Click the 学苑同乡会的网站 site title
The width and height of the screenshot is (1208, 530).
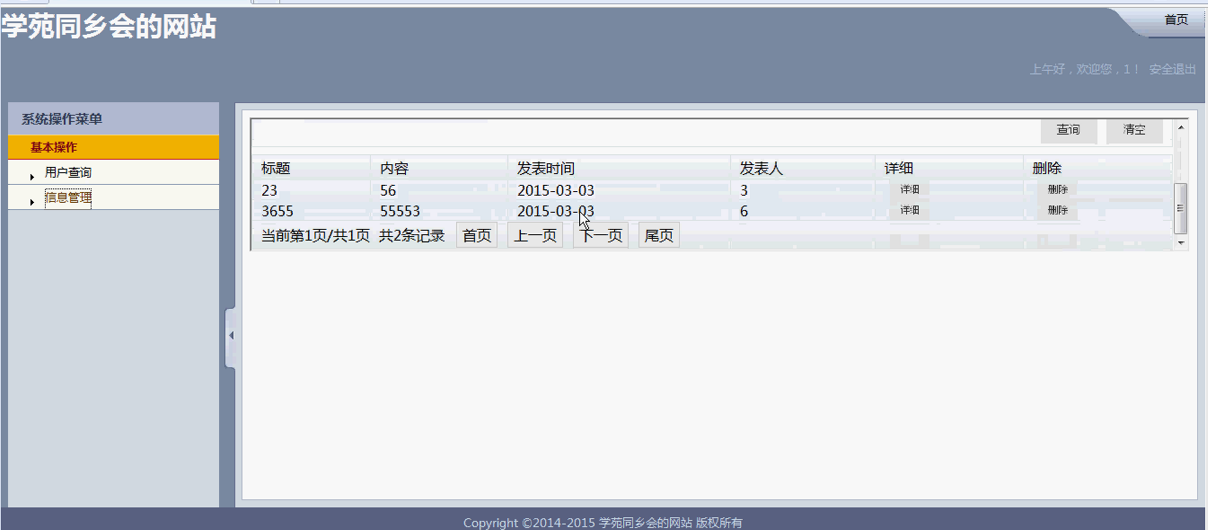click(108, 27)
